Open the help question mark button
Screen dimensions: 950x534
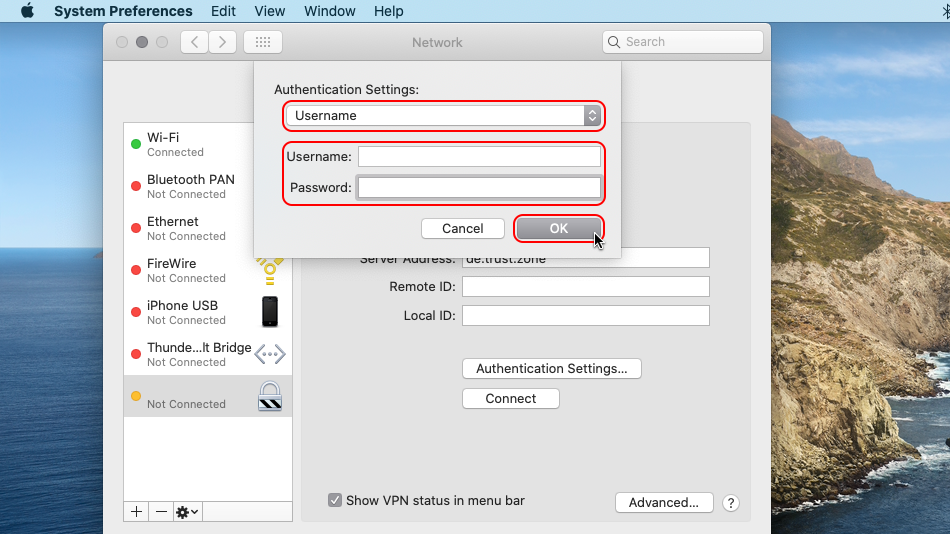click(x=730, y=503)
